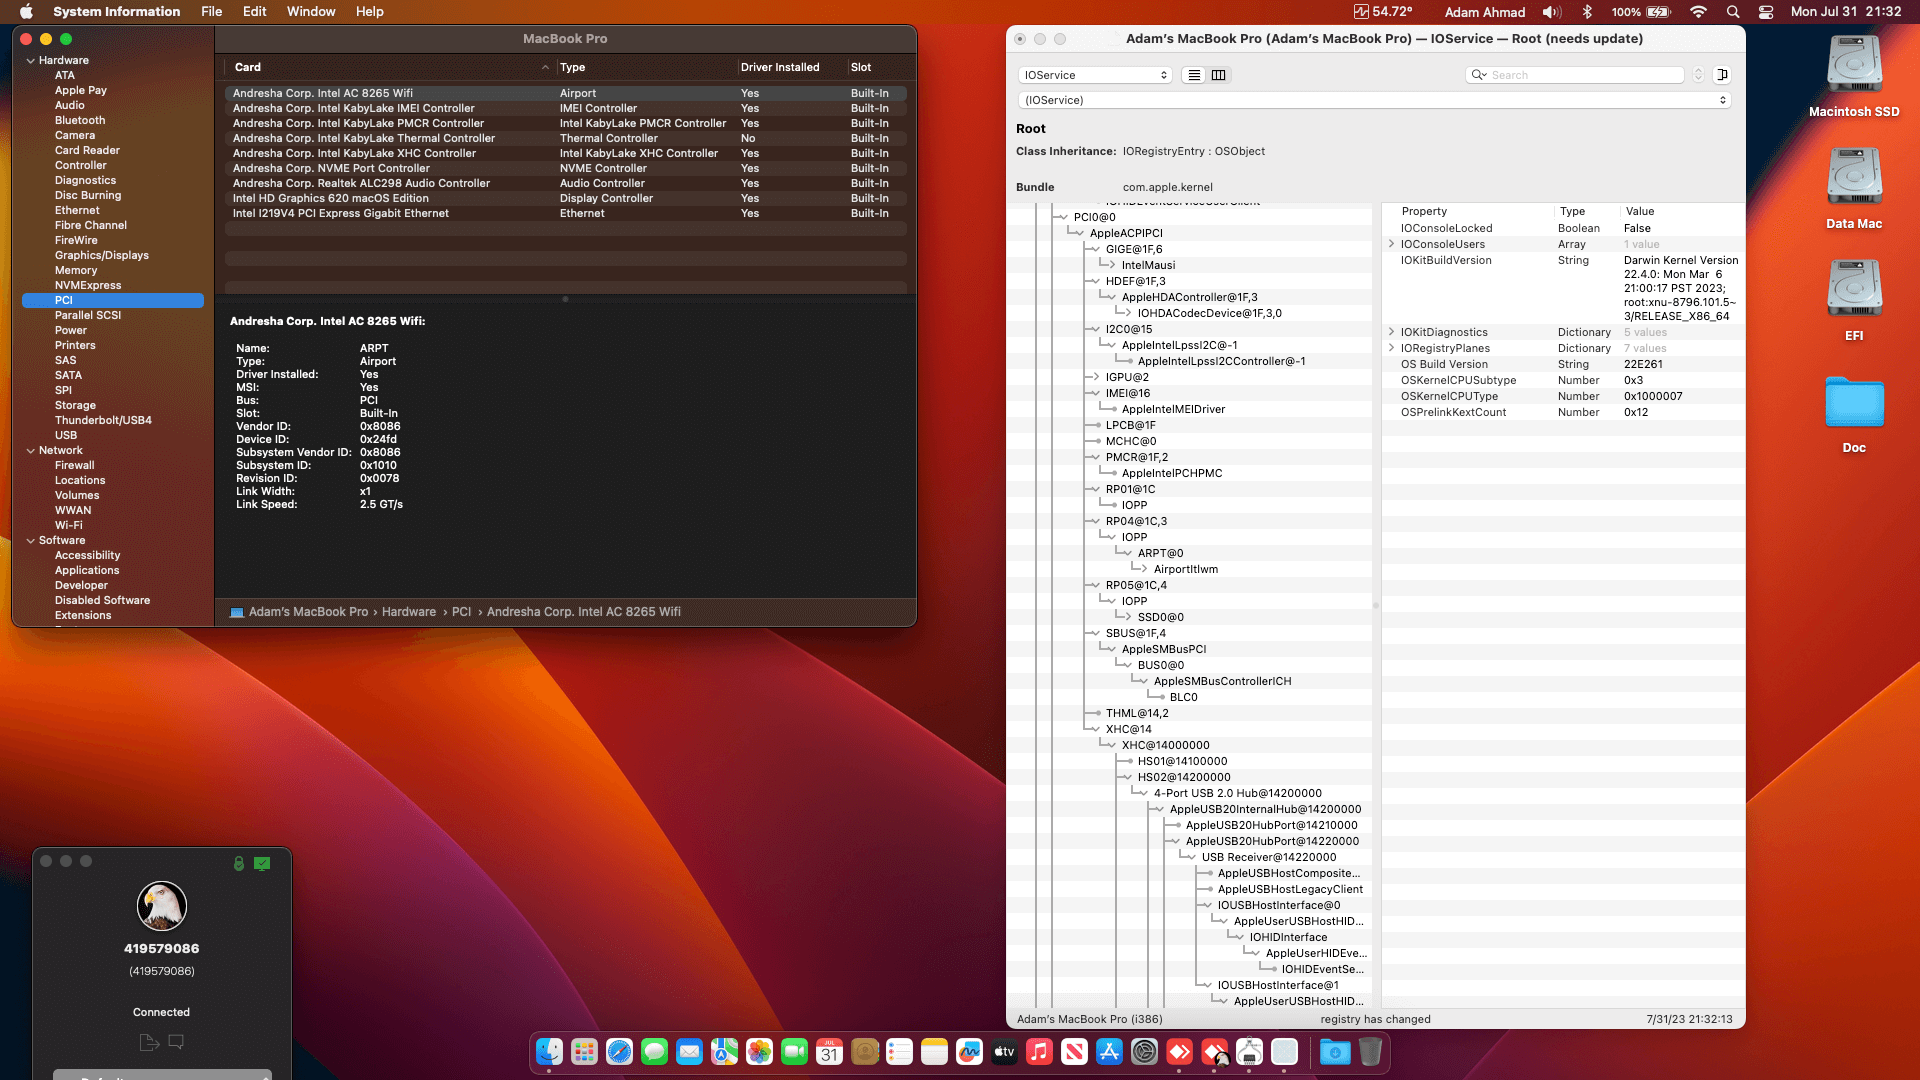The image size is (1920, 1080).
Task: Click the Bluetooth icon in the menu bar
Action: click(1587, 12)
